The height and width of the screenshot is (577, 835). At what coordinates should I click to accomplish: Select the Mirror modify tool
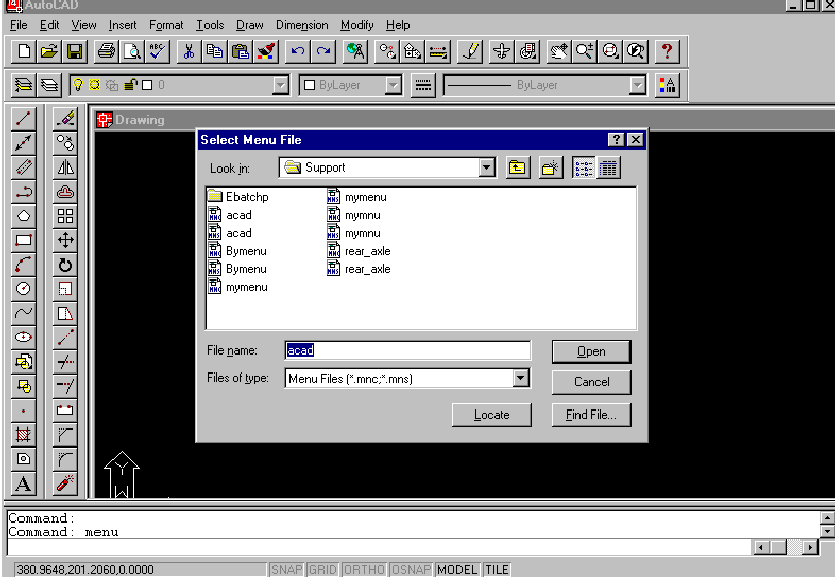[66, 167]
